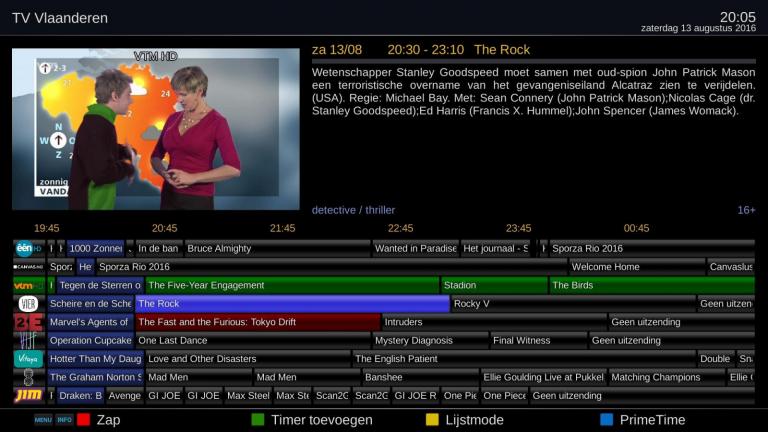Select the Vitaya channel logo

[28, 358]
